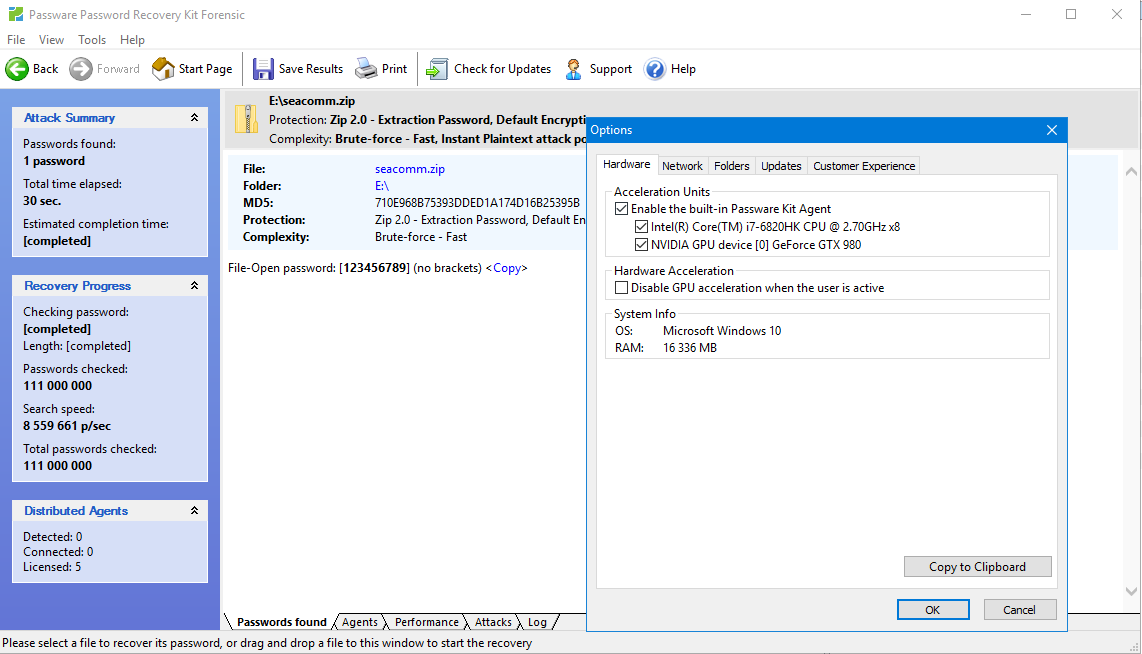Viewport: 1142px width, 654px height.
Task: Select the Passwords found bottom tab
Action: pyautogui.click(x=281, y=623)
